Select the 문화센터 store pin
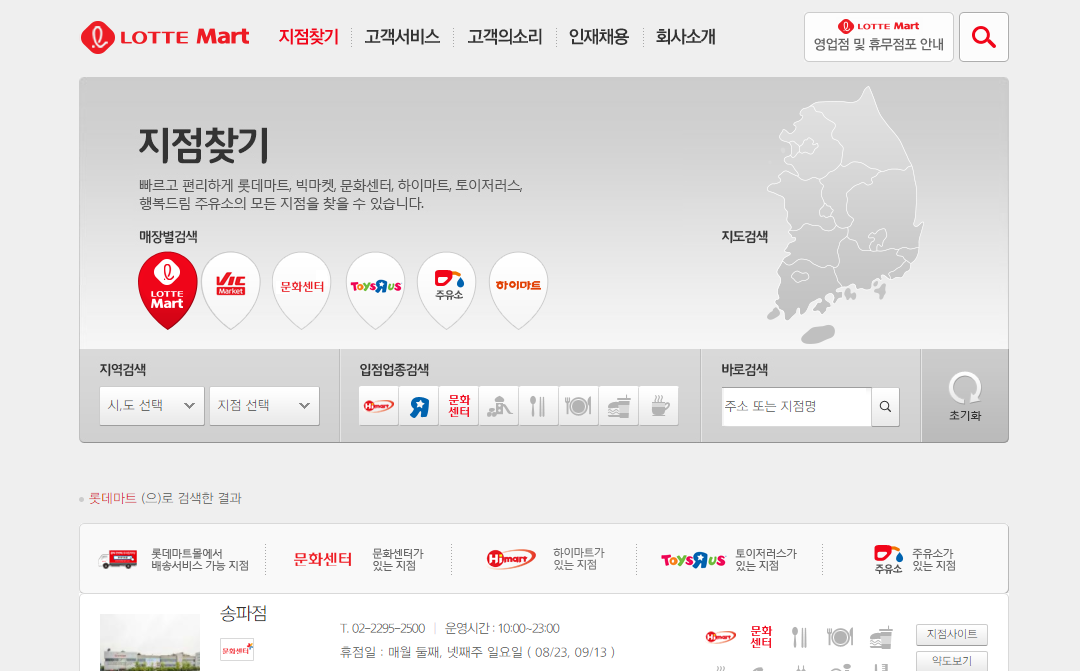Screen dimensions: 1080x671 tap(302, 290)
